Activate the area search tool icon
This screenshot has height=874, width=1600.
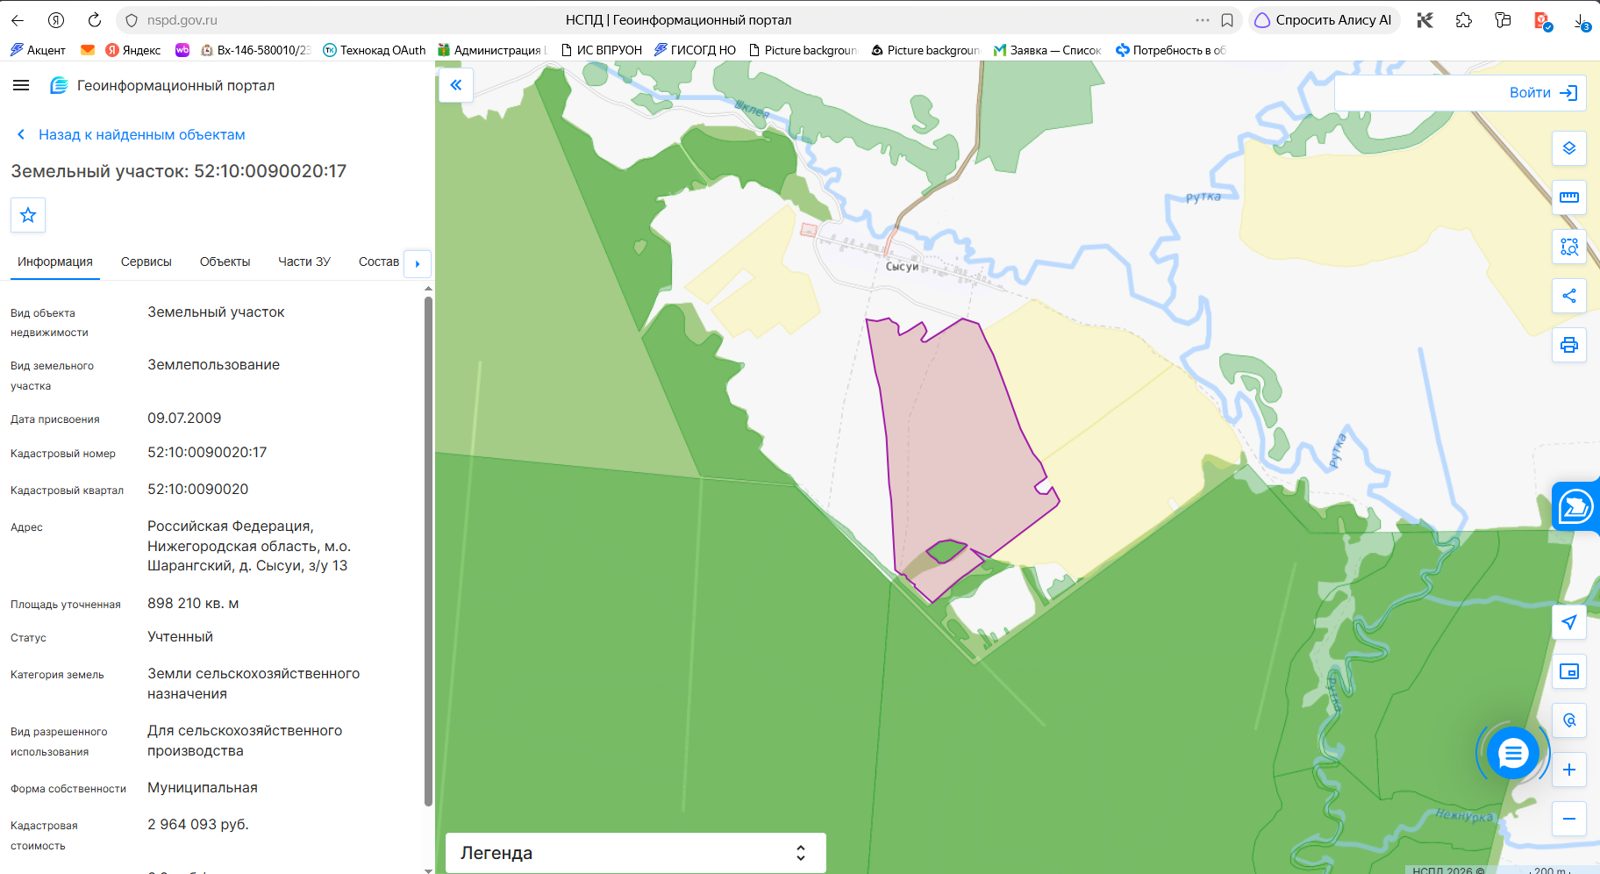coord(1569,246)
